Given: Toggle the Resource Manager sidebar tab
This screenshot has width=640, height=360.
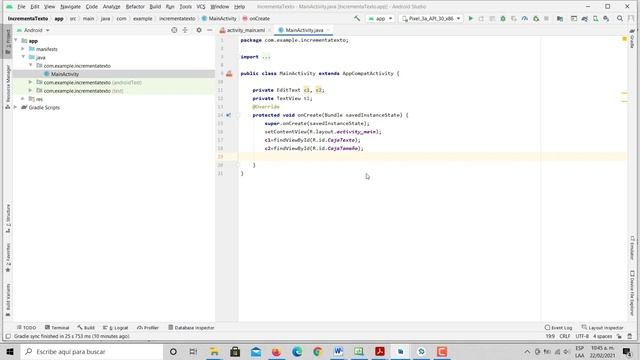Looking at the screenshot, I should pyautogui.click(x=8, y=87).
